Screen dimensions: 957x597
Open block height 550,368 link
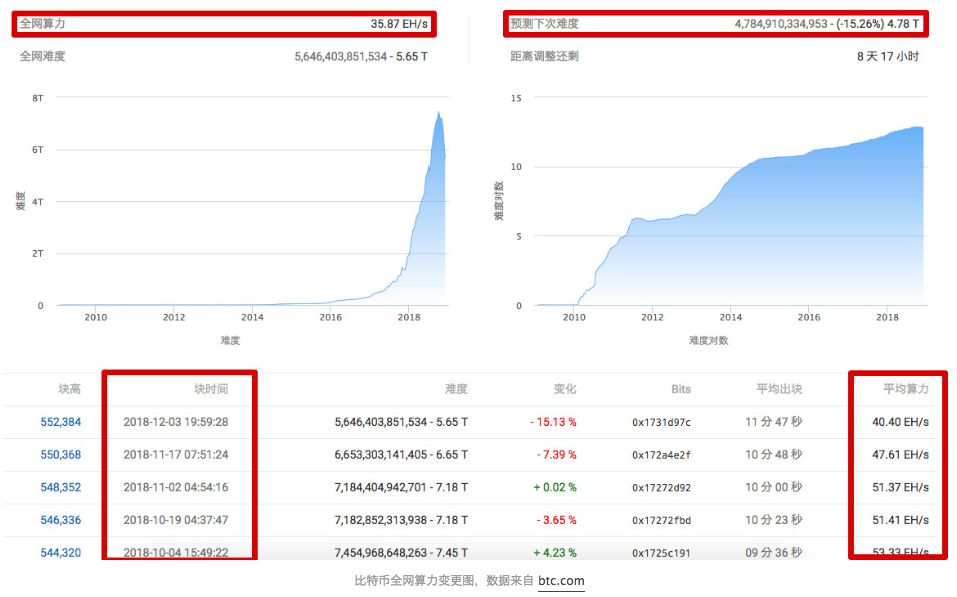[x=60, y=455]
